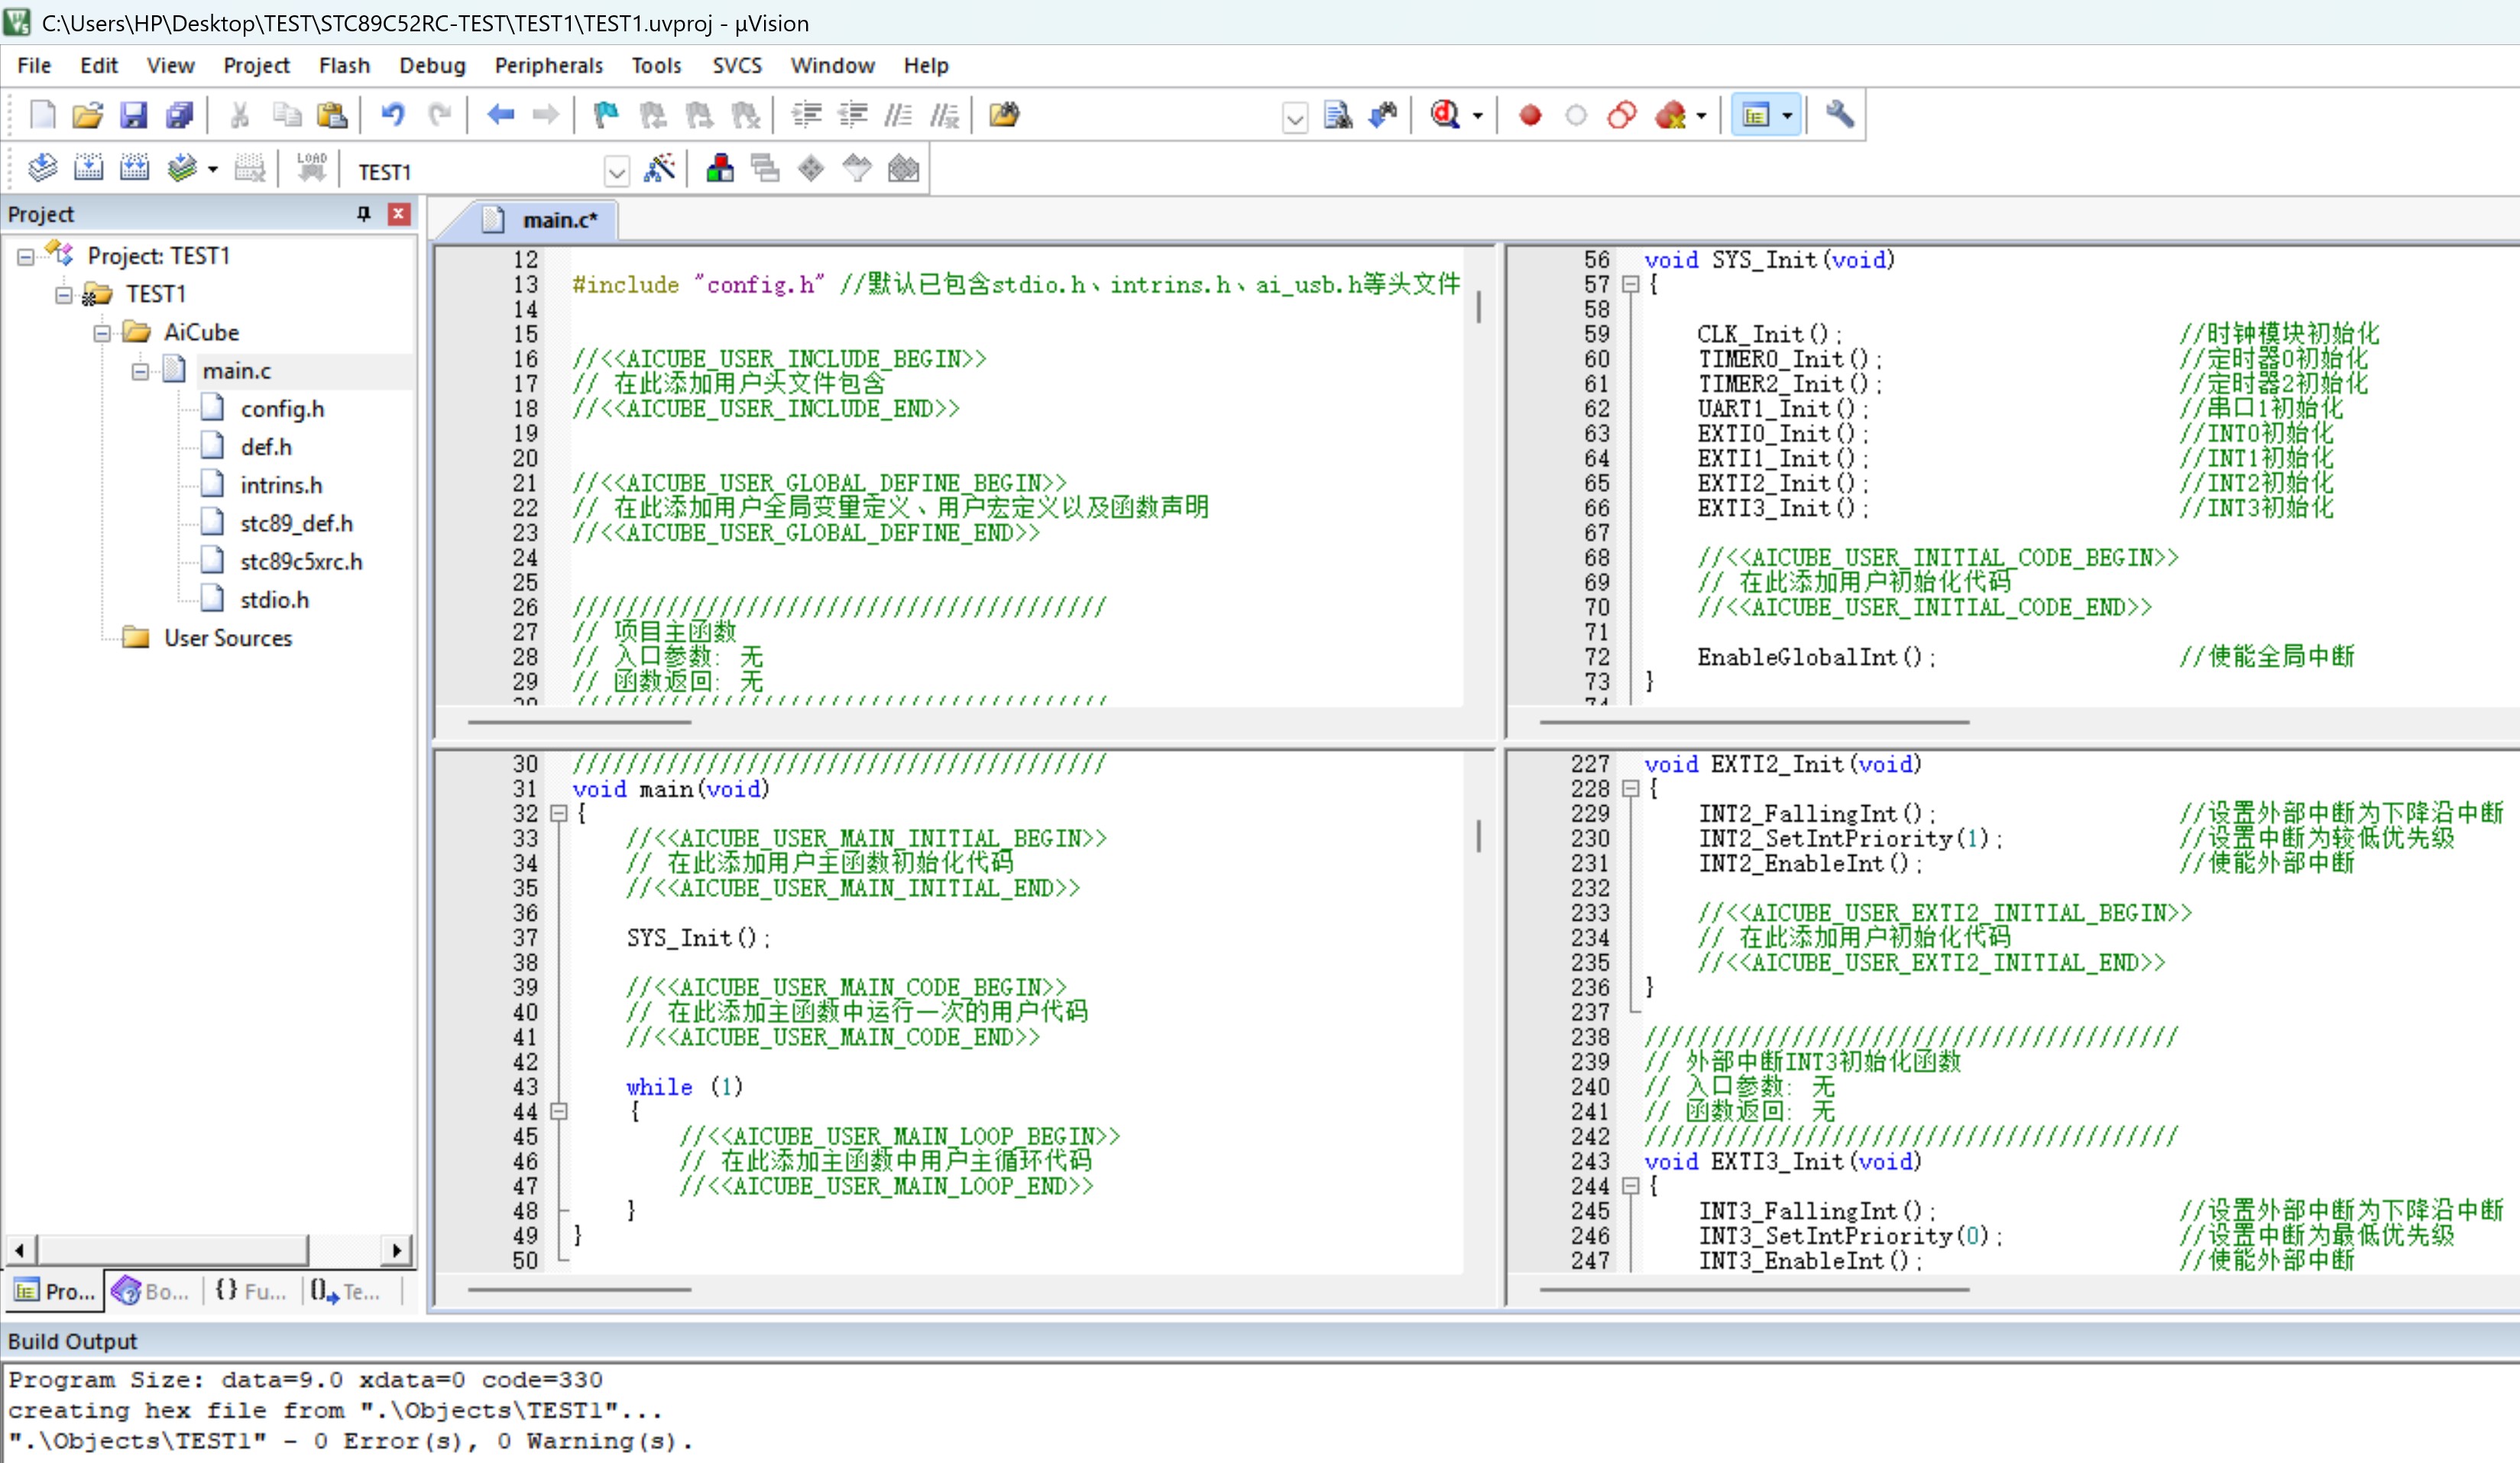
Task: Select intrins.h in the project tree
Action: pyautogui.click(x=281, y=486)
